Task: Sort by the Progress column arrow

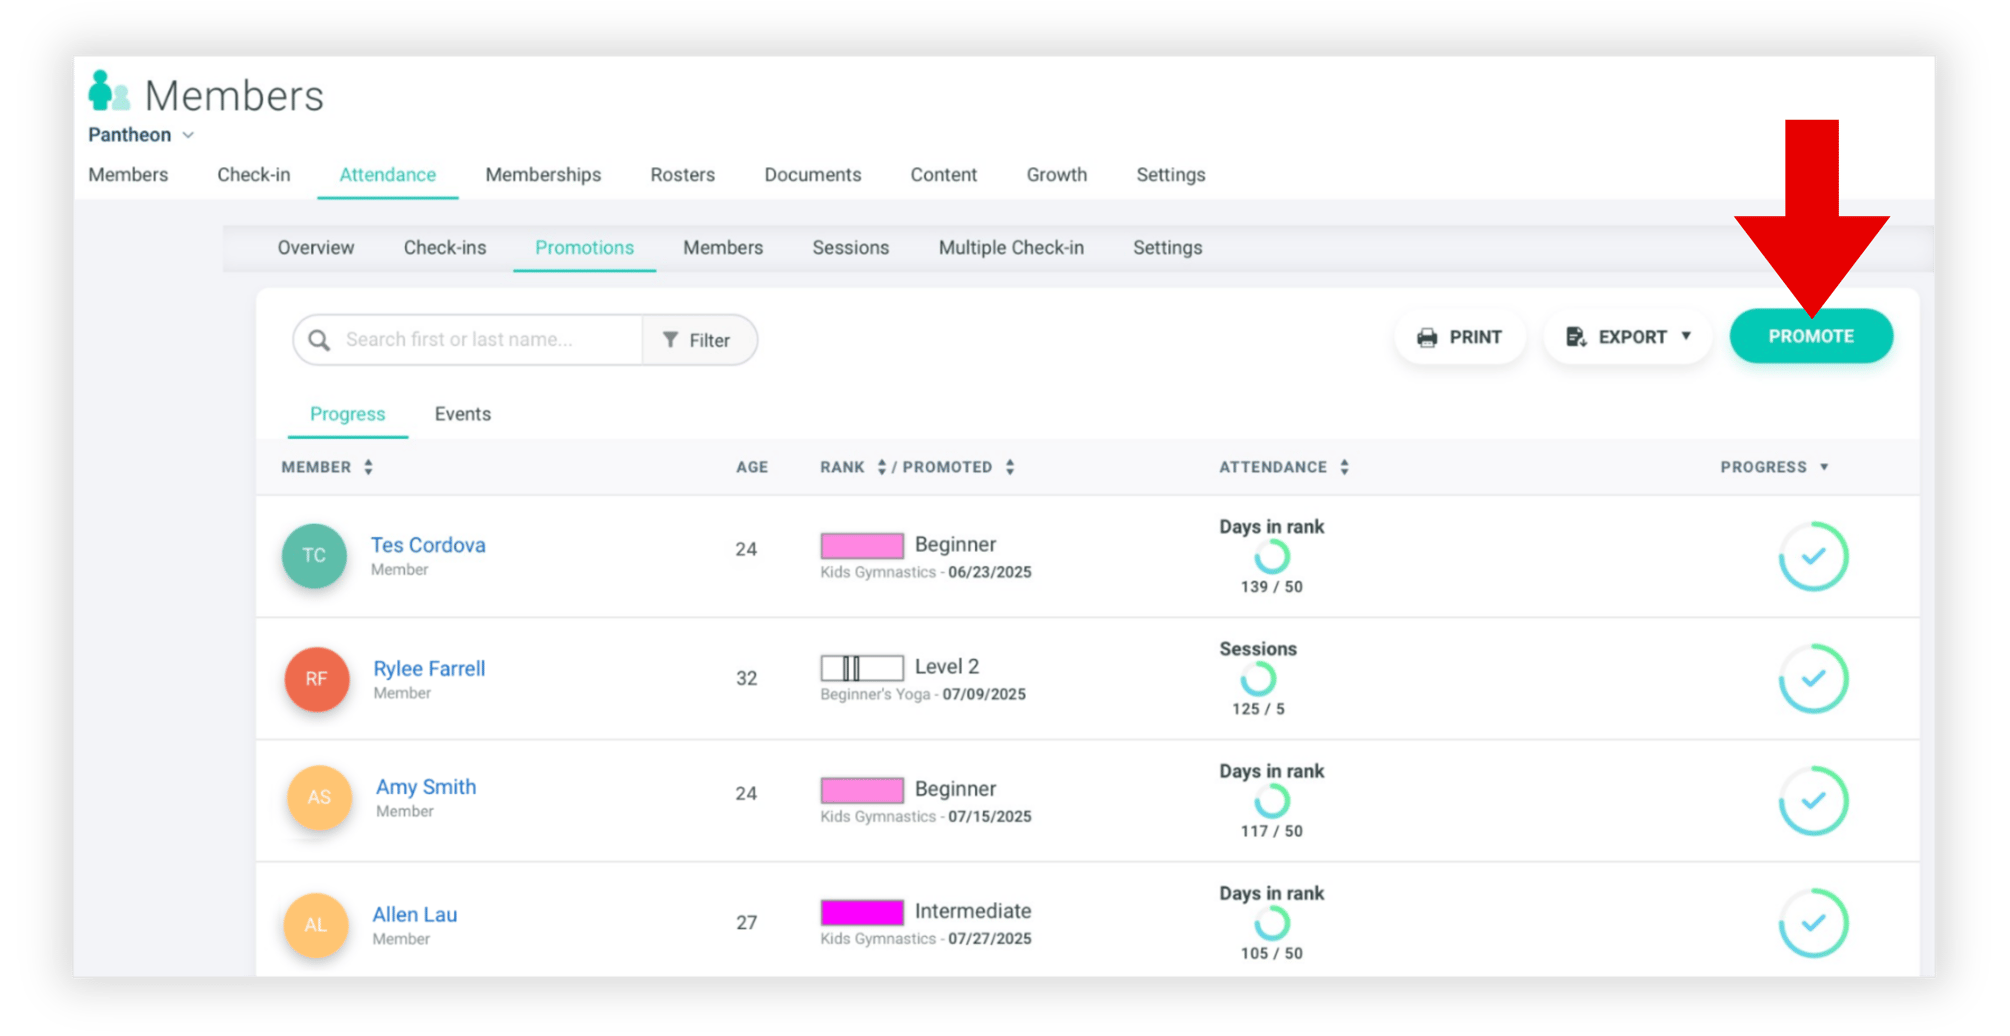Action: (1824, 467)
